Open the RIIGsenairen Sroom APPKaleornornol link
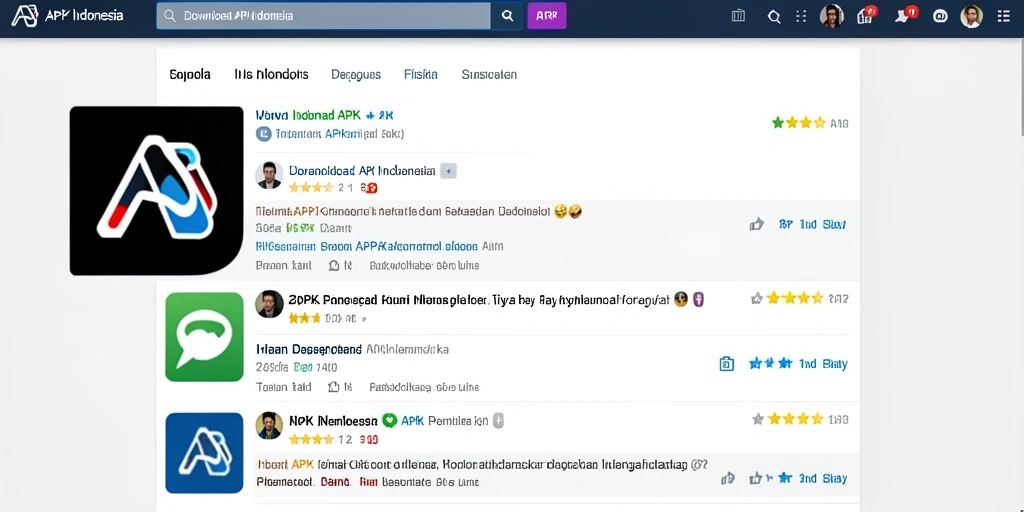1024x512 pixels. coord(366,247)
